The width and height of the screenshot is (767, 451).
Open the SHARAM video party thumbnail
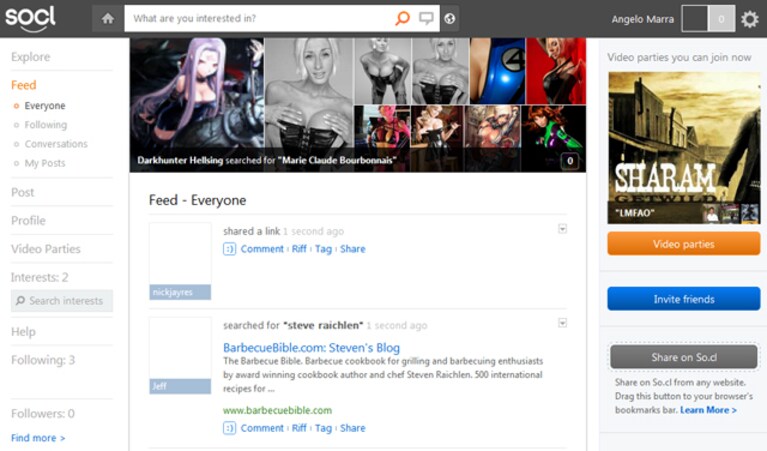(684, 148)
